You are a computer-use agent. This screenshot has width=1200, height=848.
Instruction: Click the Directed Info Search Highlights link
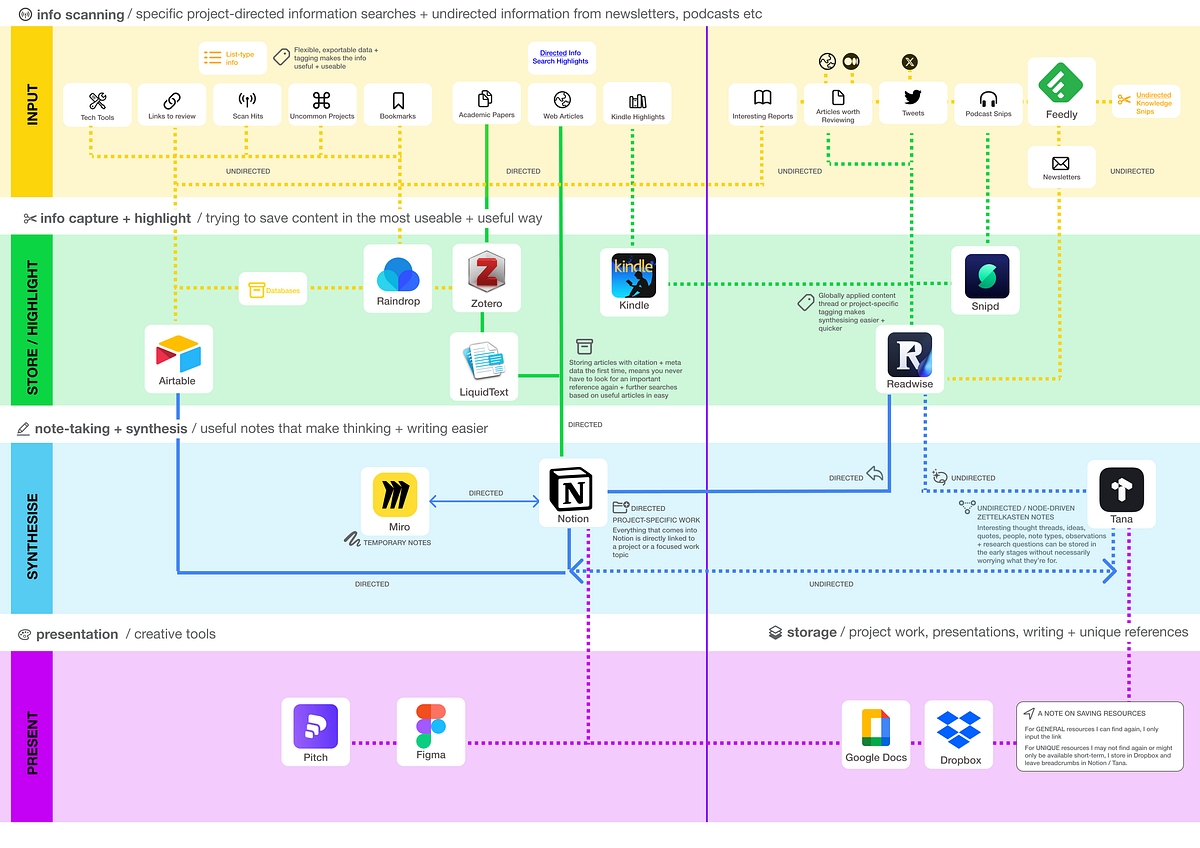point(561,58)
